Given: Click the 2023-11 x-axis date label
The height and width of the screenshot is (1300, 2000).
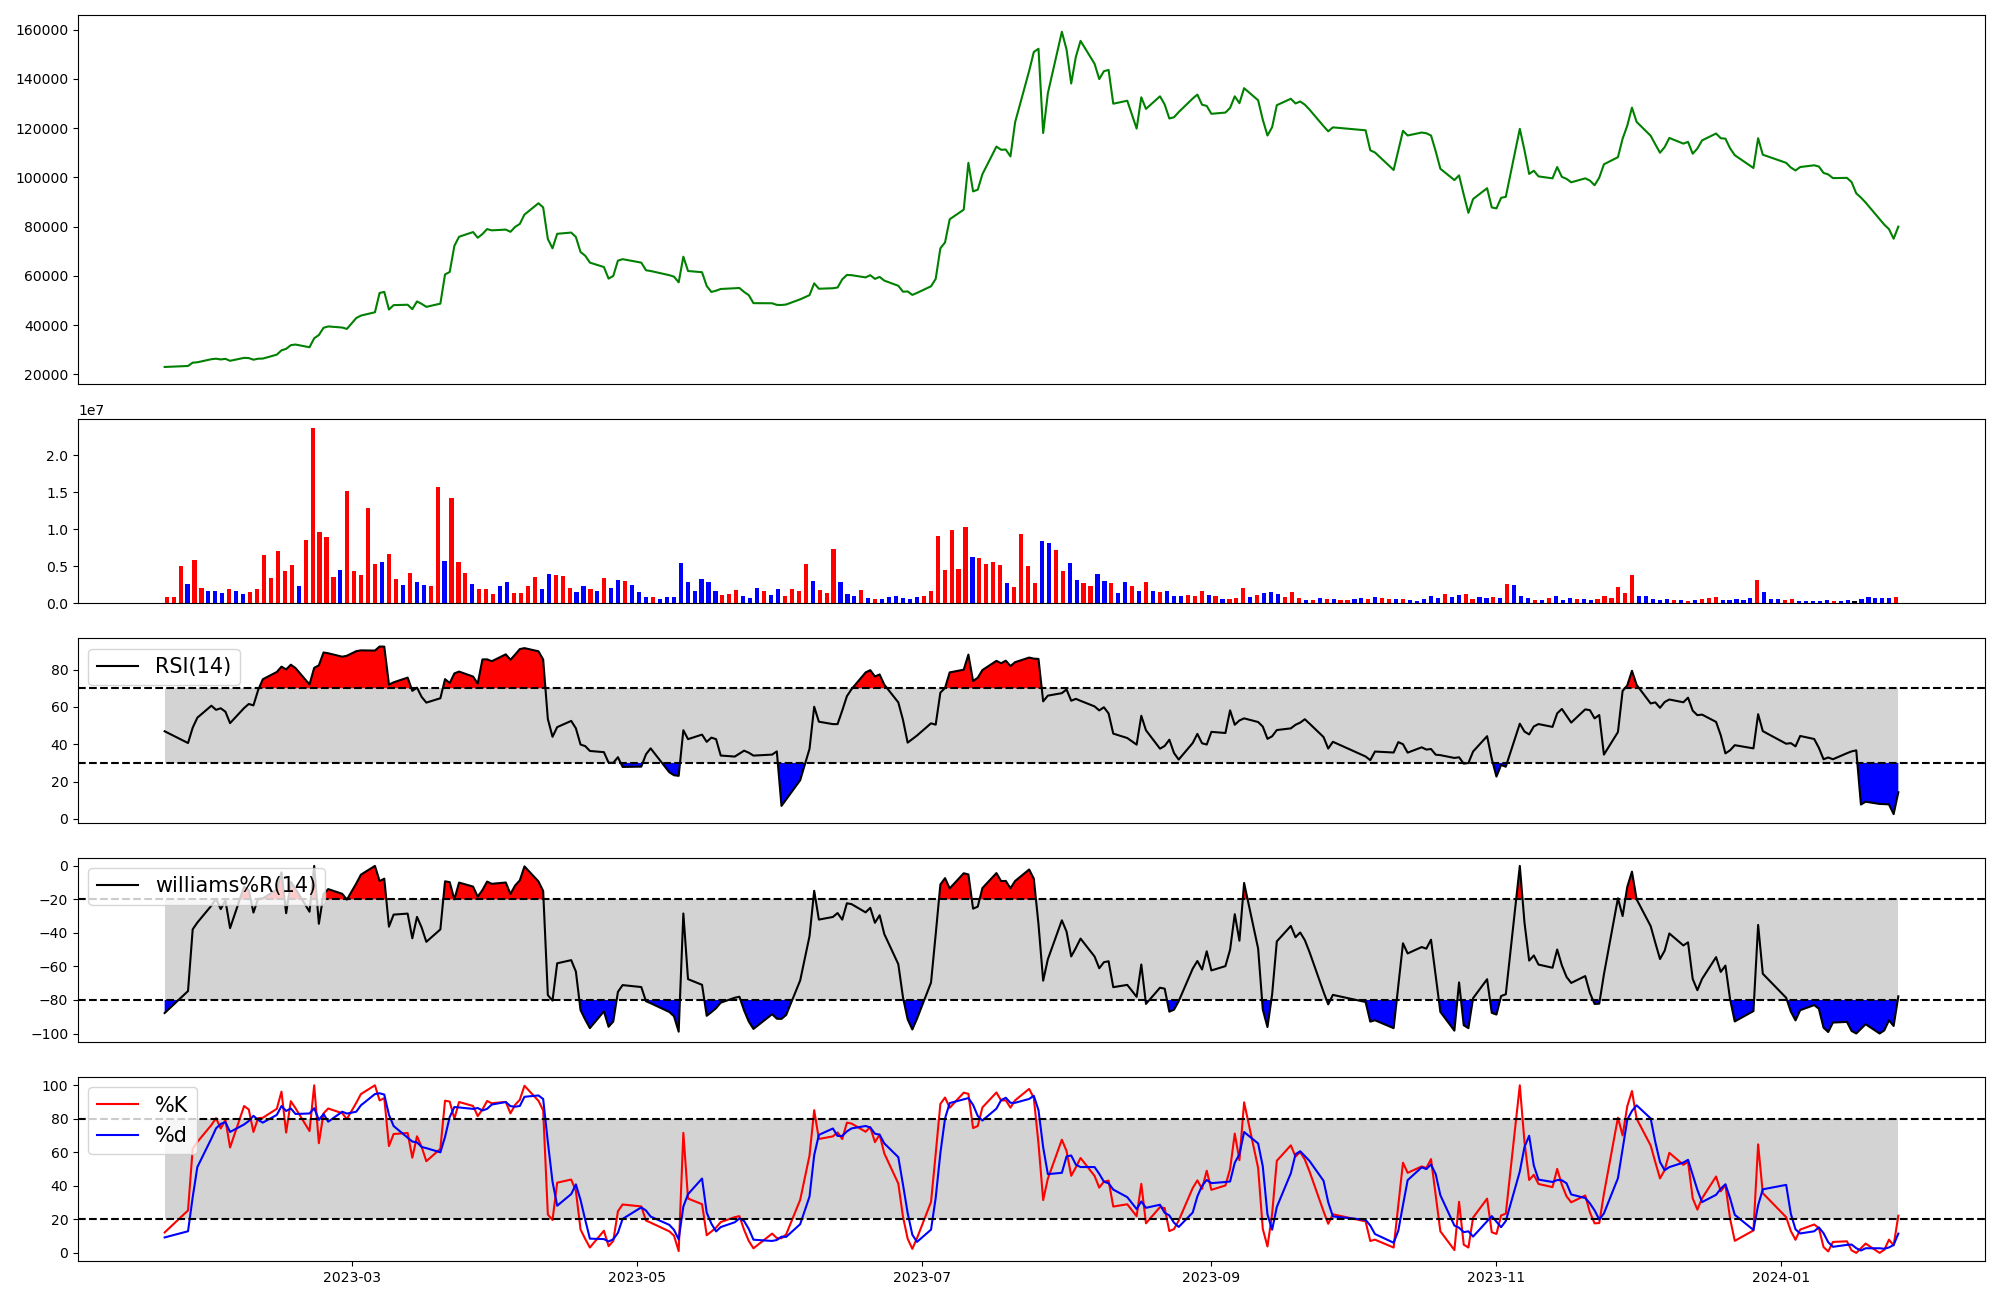Looking at the screenshot, I should click(1496, 1277).
